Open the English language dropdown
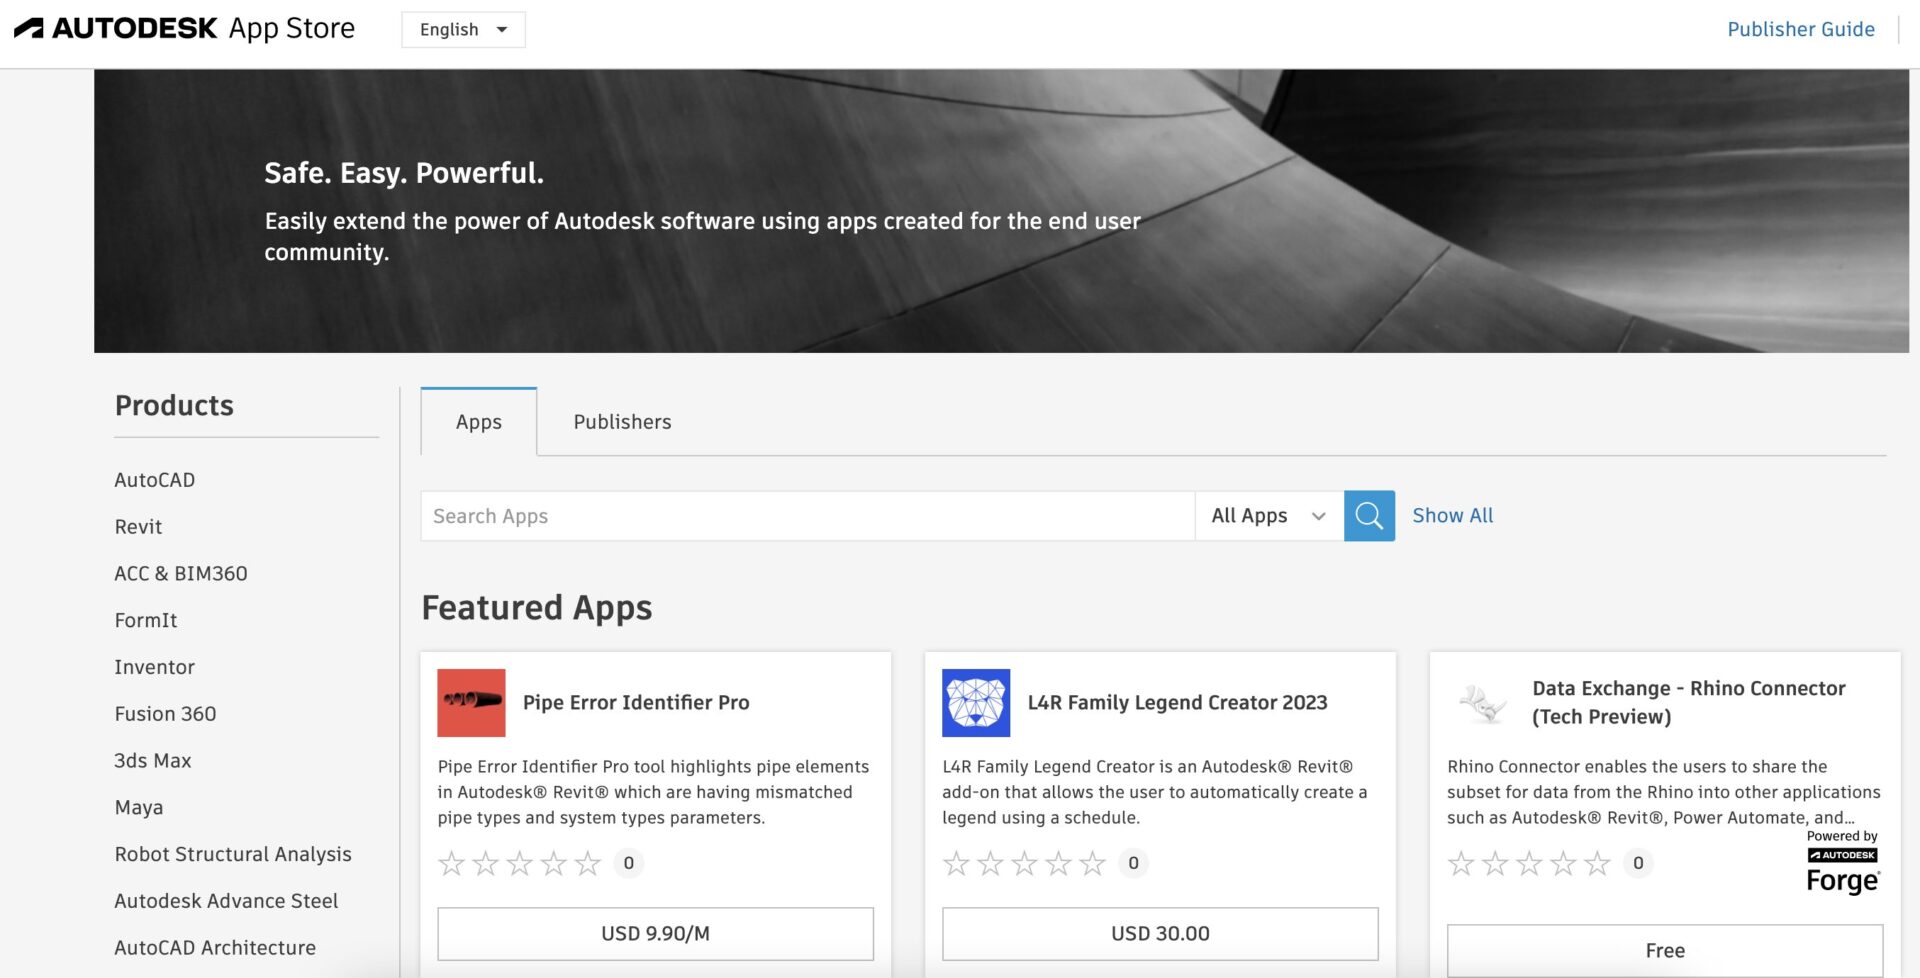Image resolution: width=1920 pixels, height=978 pixels. pyautogui.click(x=463, y=30)
